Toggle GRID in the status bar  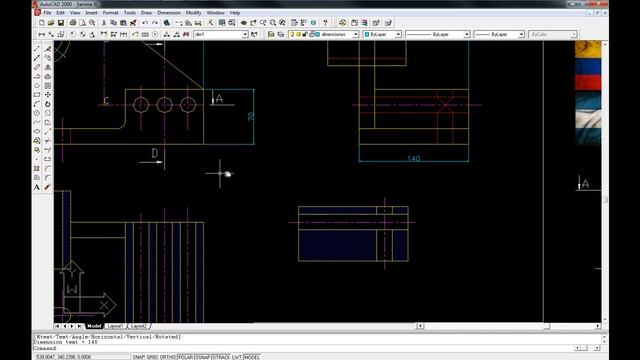click(x=152, y=357)
